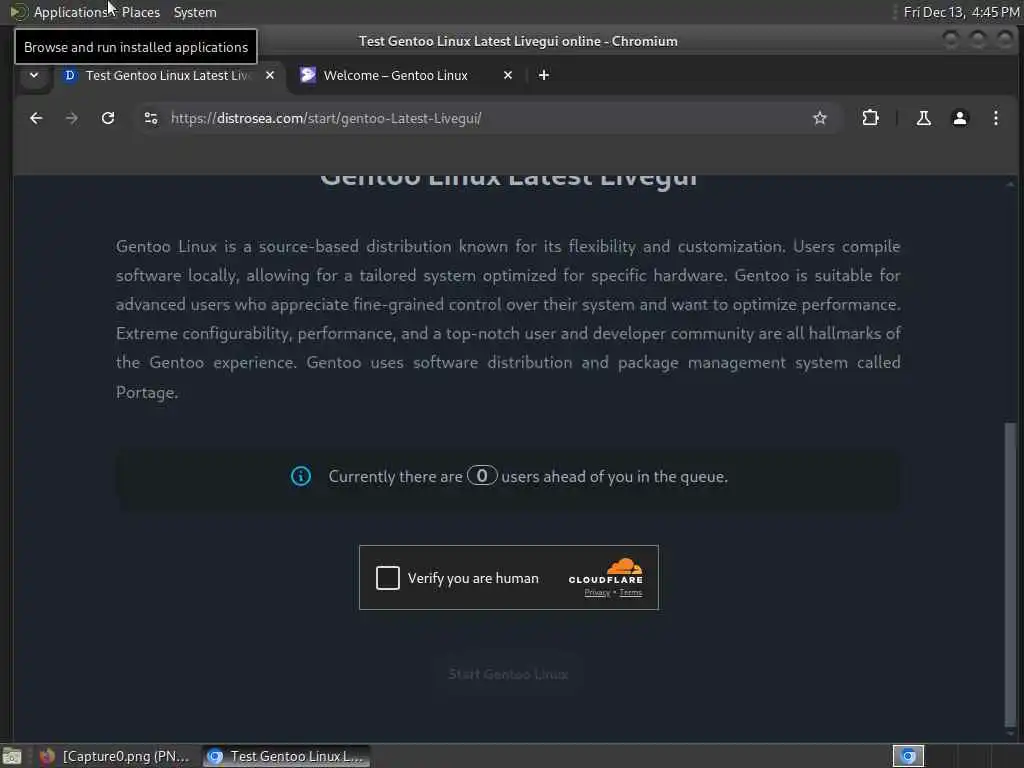Open the Places menu
The height and width of the screenshot is (768, 1024).
pyautogui.click(x=141, y=12)
